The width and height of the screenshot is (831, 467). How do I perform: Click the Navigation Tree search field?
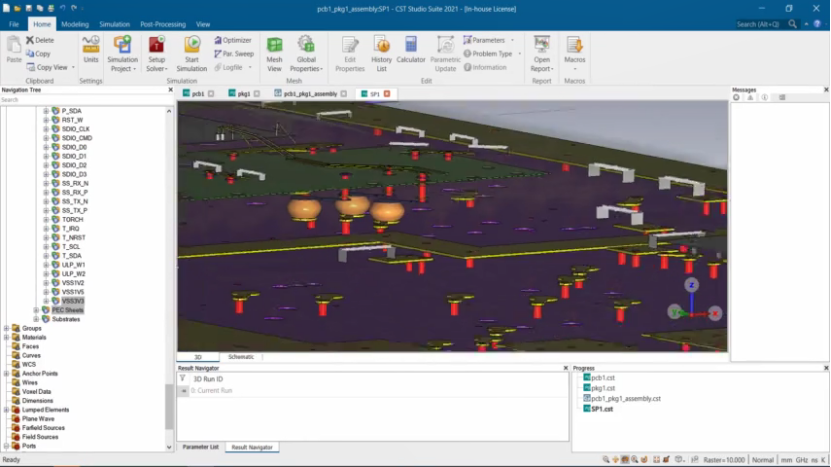(x=85, y=100)
